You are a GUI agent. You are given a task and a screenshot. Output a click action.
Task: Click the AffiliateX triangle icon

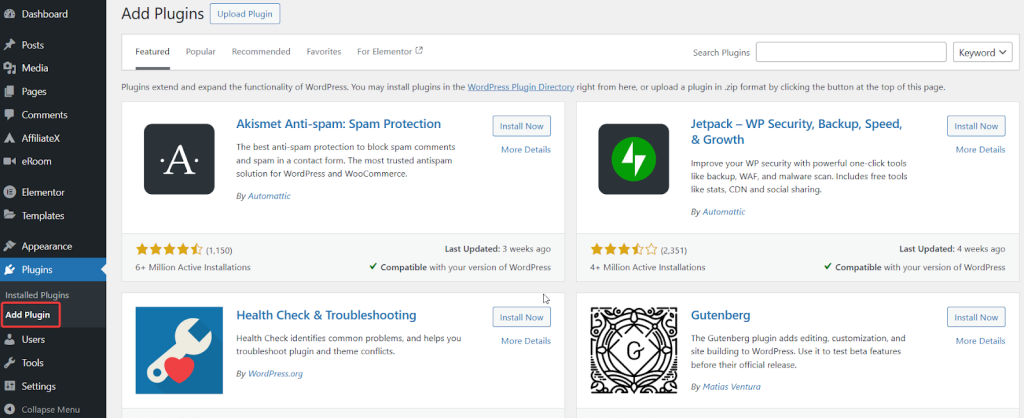pos(9,138)
